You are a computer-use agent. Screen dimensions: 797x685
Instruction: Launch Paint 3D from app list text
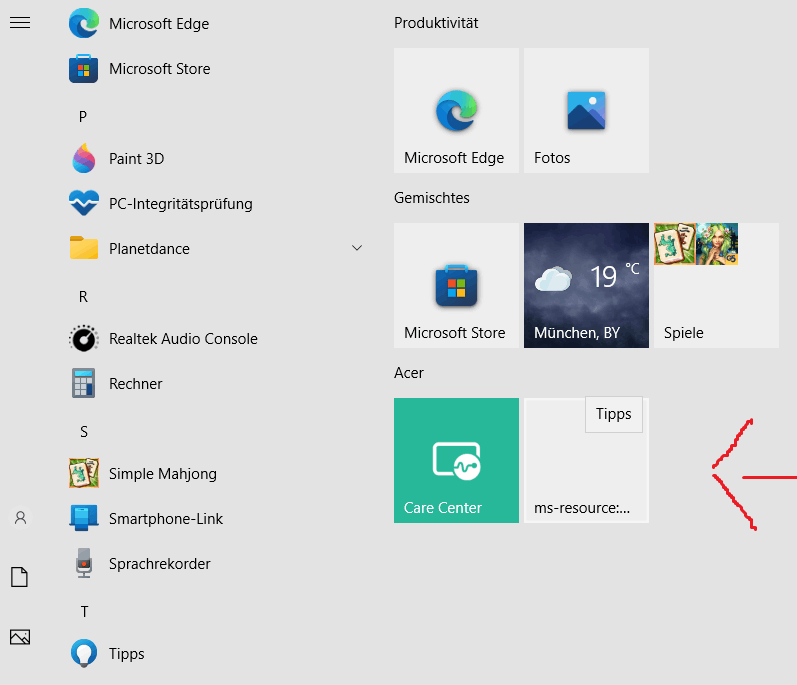(x=136, y=159)
